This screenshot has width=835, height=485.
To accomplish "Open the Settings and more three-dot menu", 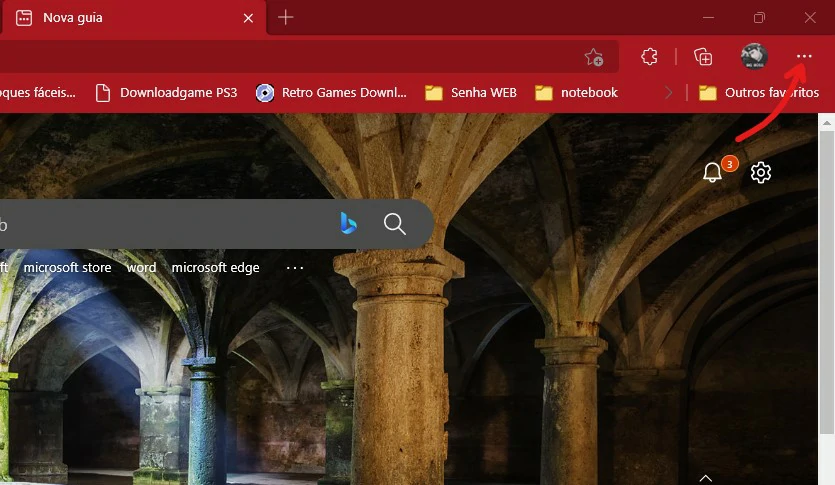I will 804,56.
